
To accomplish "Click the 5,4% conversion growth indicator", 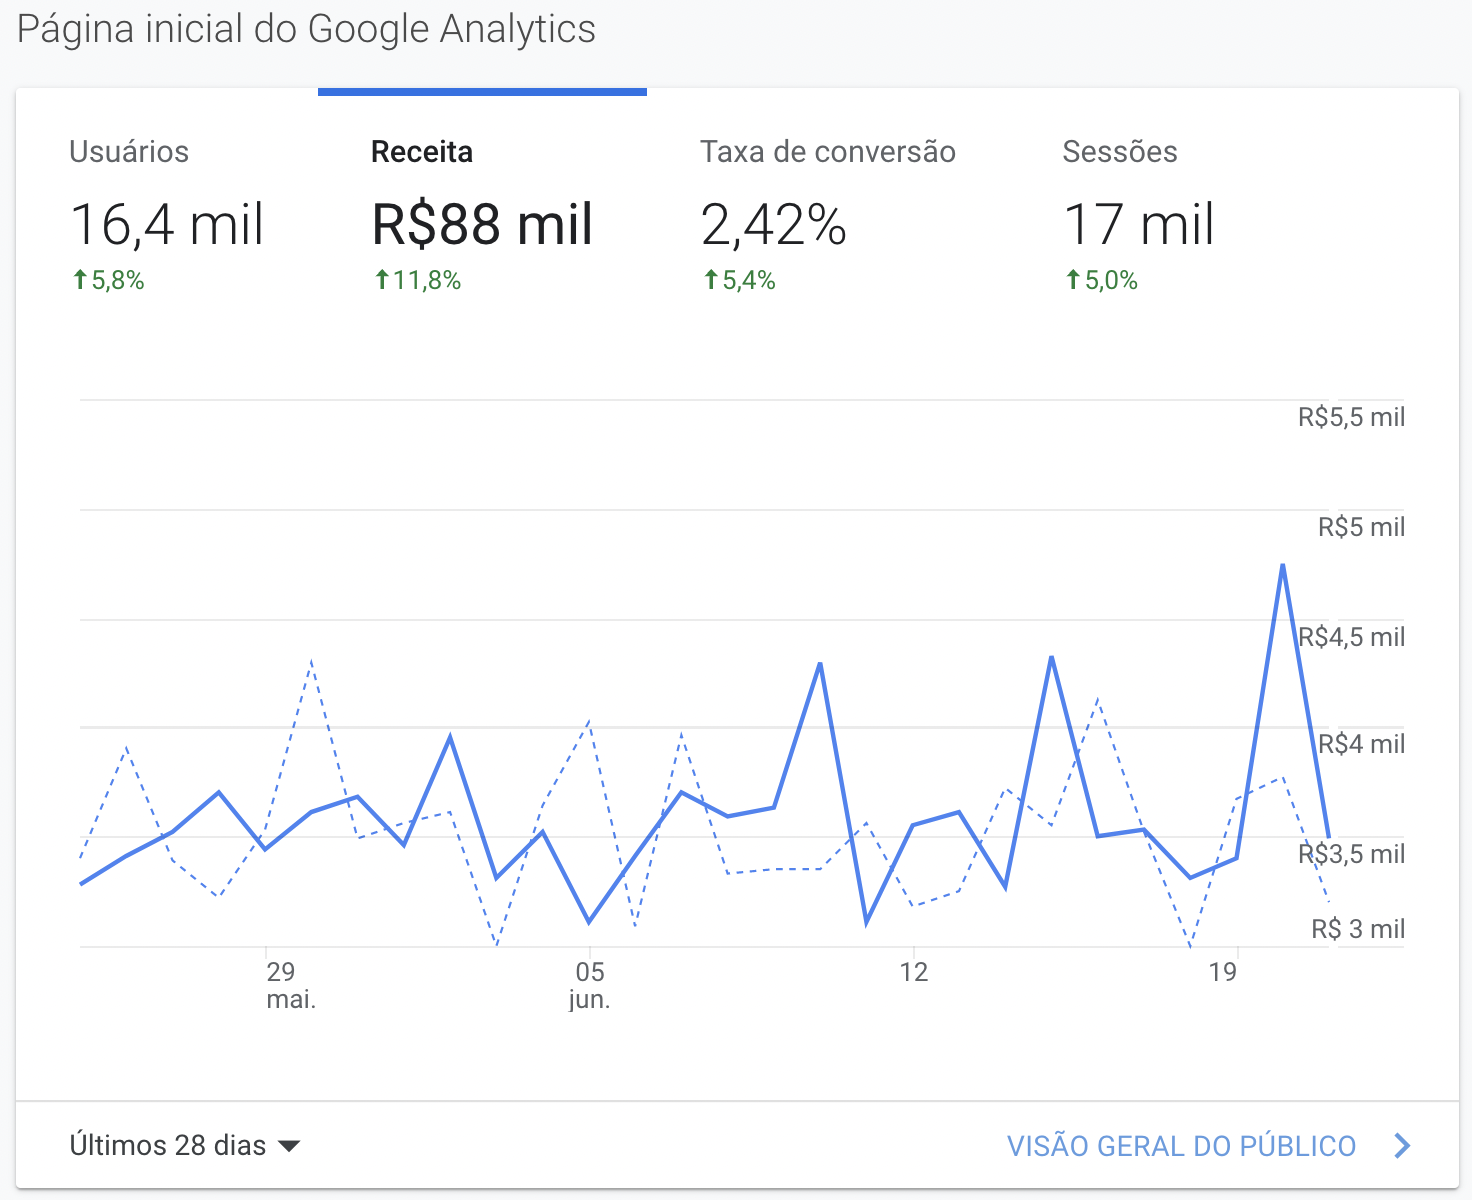I will point(739,281).
